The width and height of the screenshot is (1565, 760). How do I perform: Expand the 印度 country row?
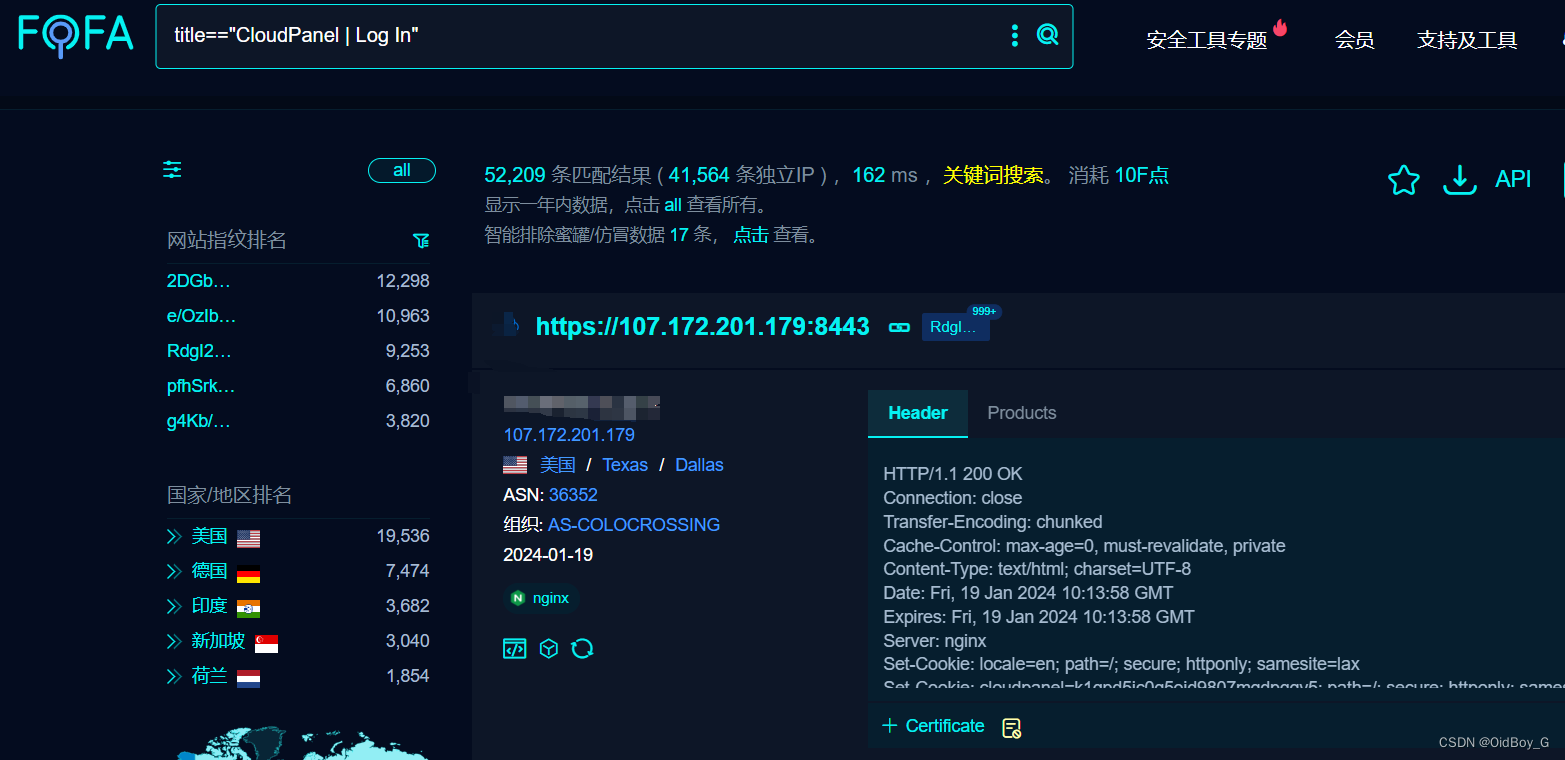174,607
